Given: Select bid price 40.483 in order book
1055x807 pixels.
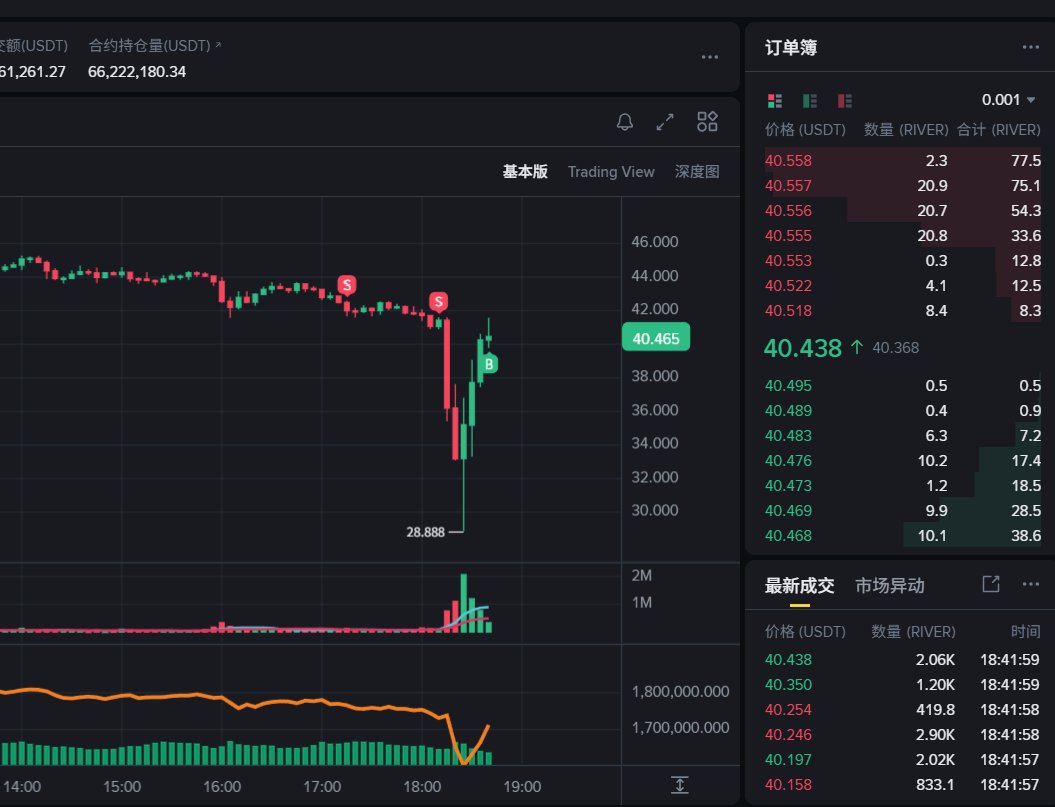Looking at the screenshot, I should point(789,435).
